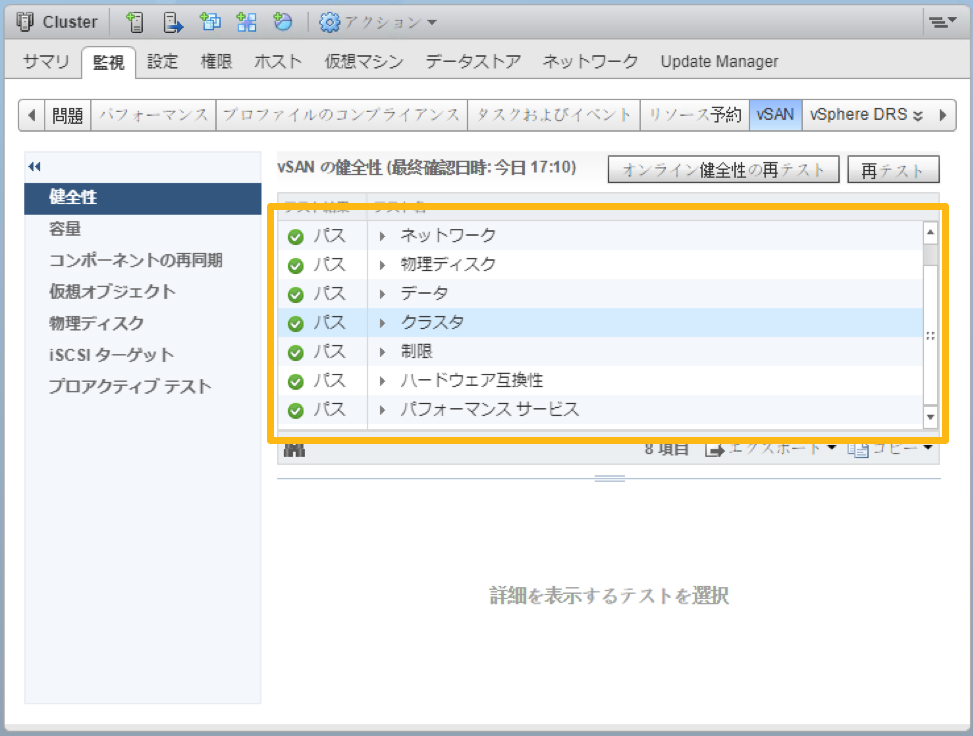
Task: Click the binoculars find icon
Action: [x=294, y=450]
